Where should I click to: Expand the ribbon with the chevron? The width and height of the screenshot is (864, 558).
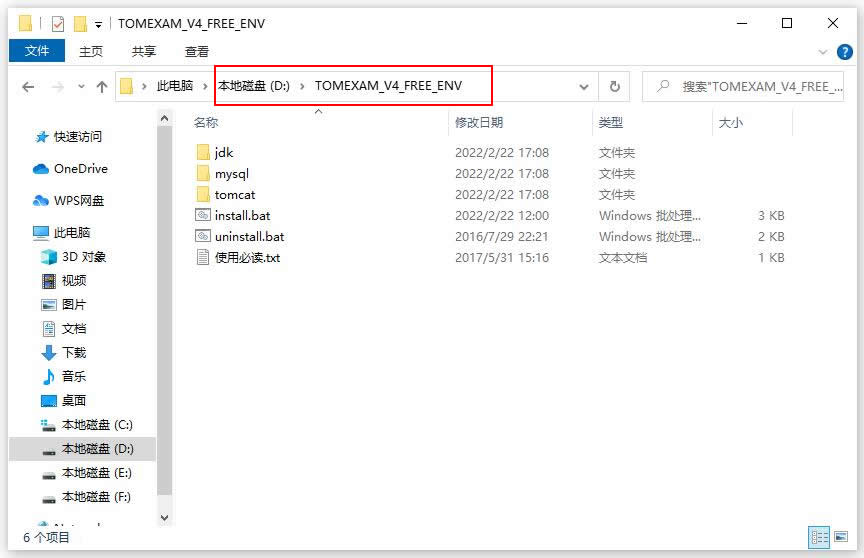(x=823, y=52)
